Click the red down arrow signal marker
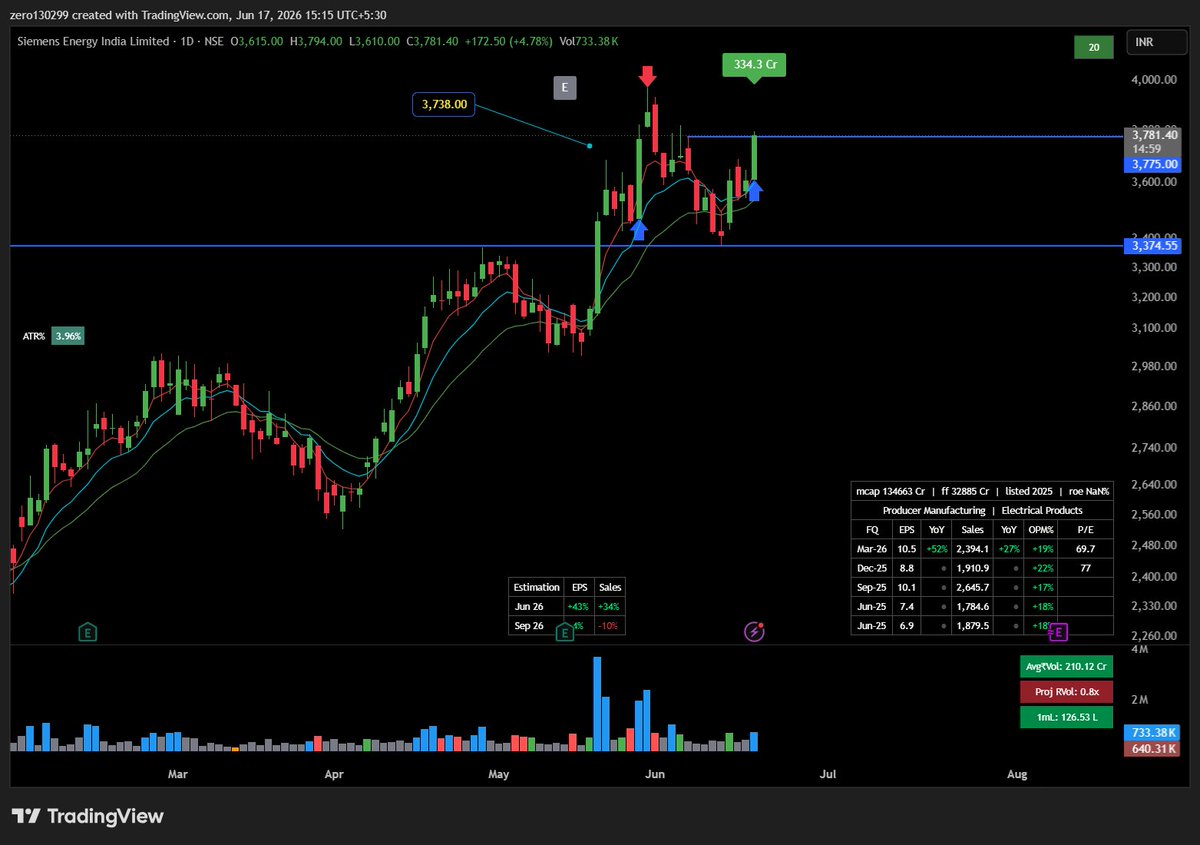 (647, 76)
